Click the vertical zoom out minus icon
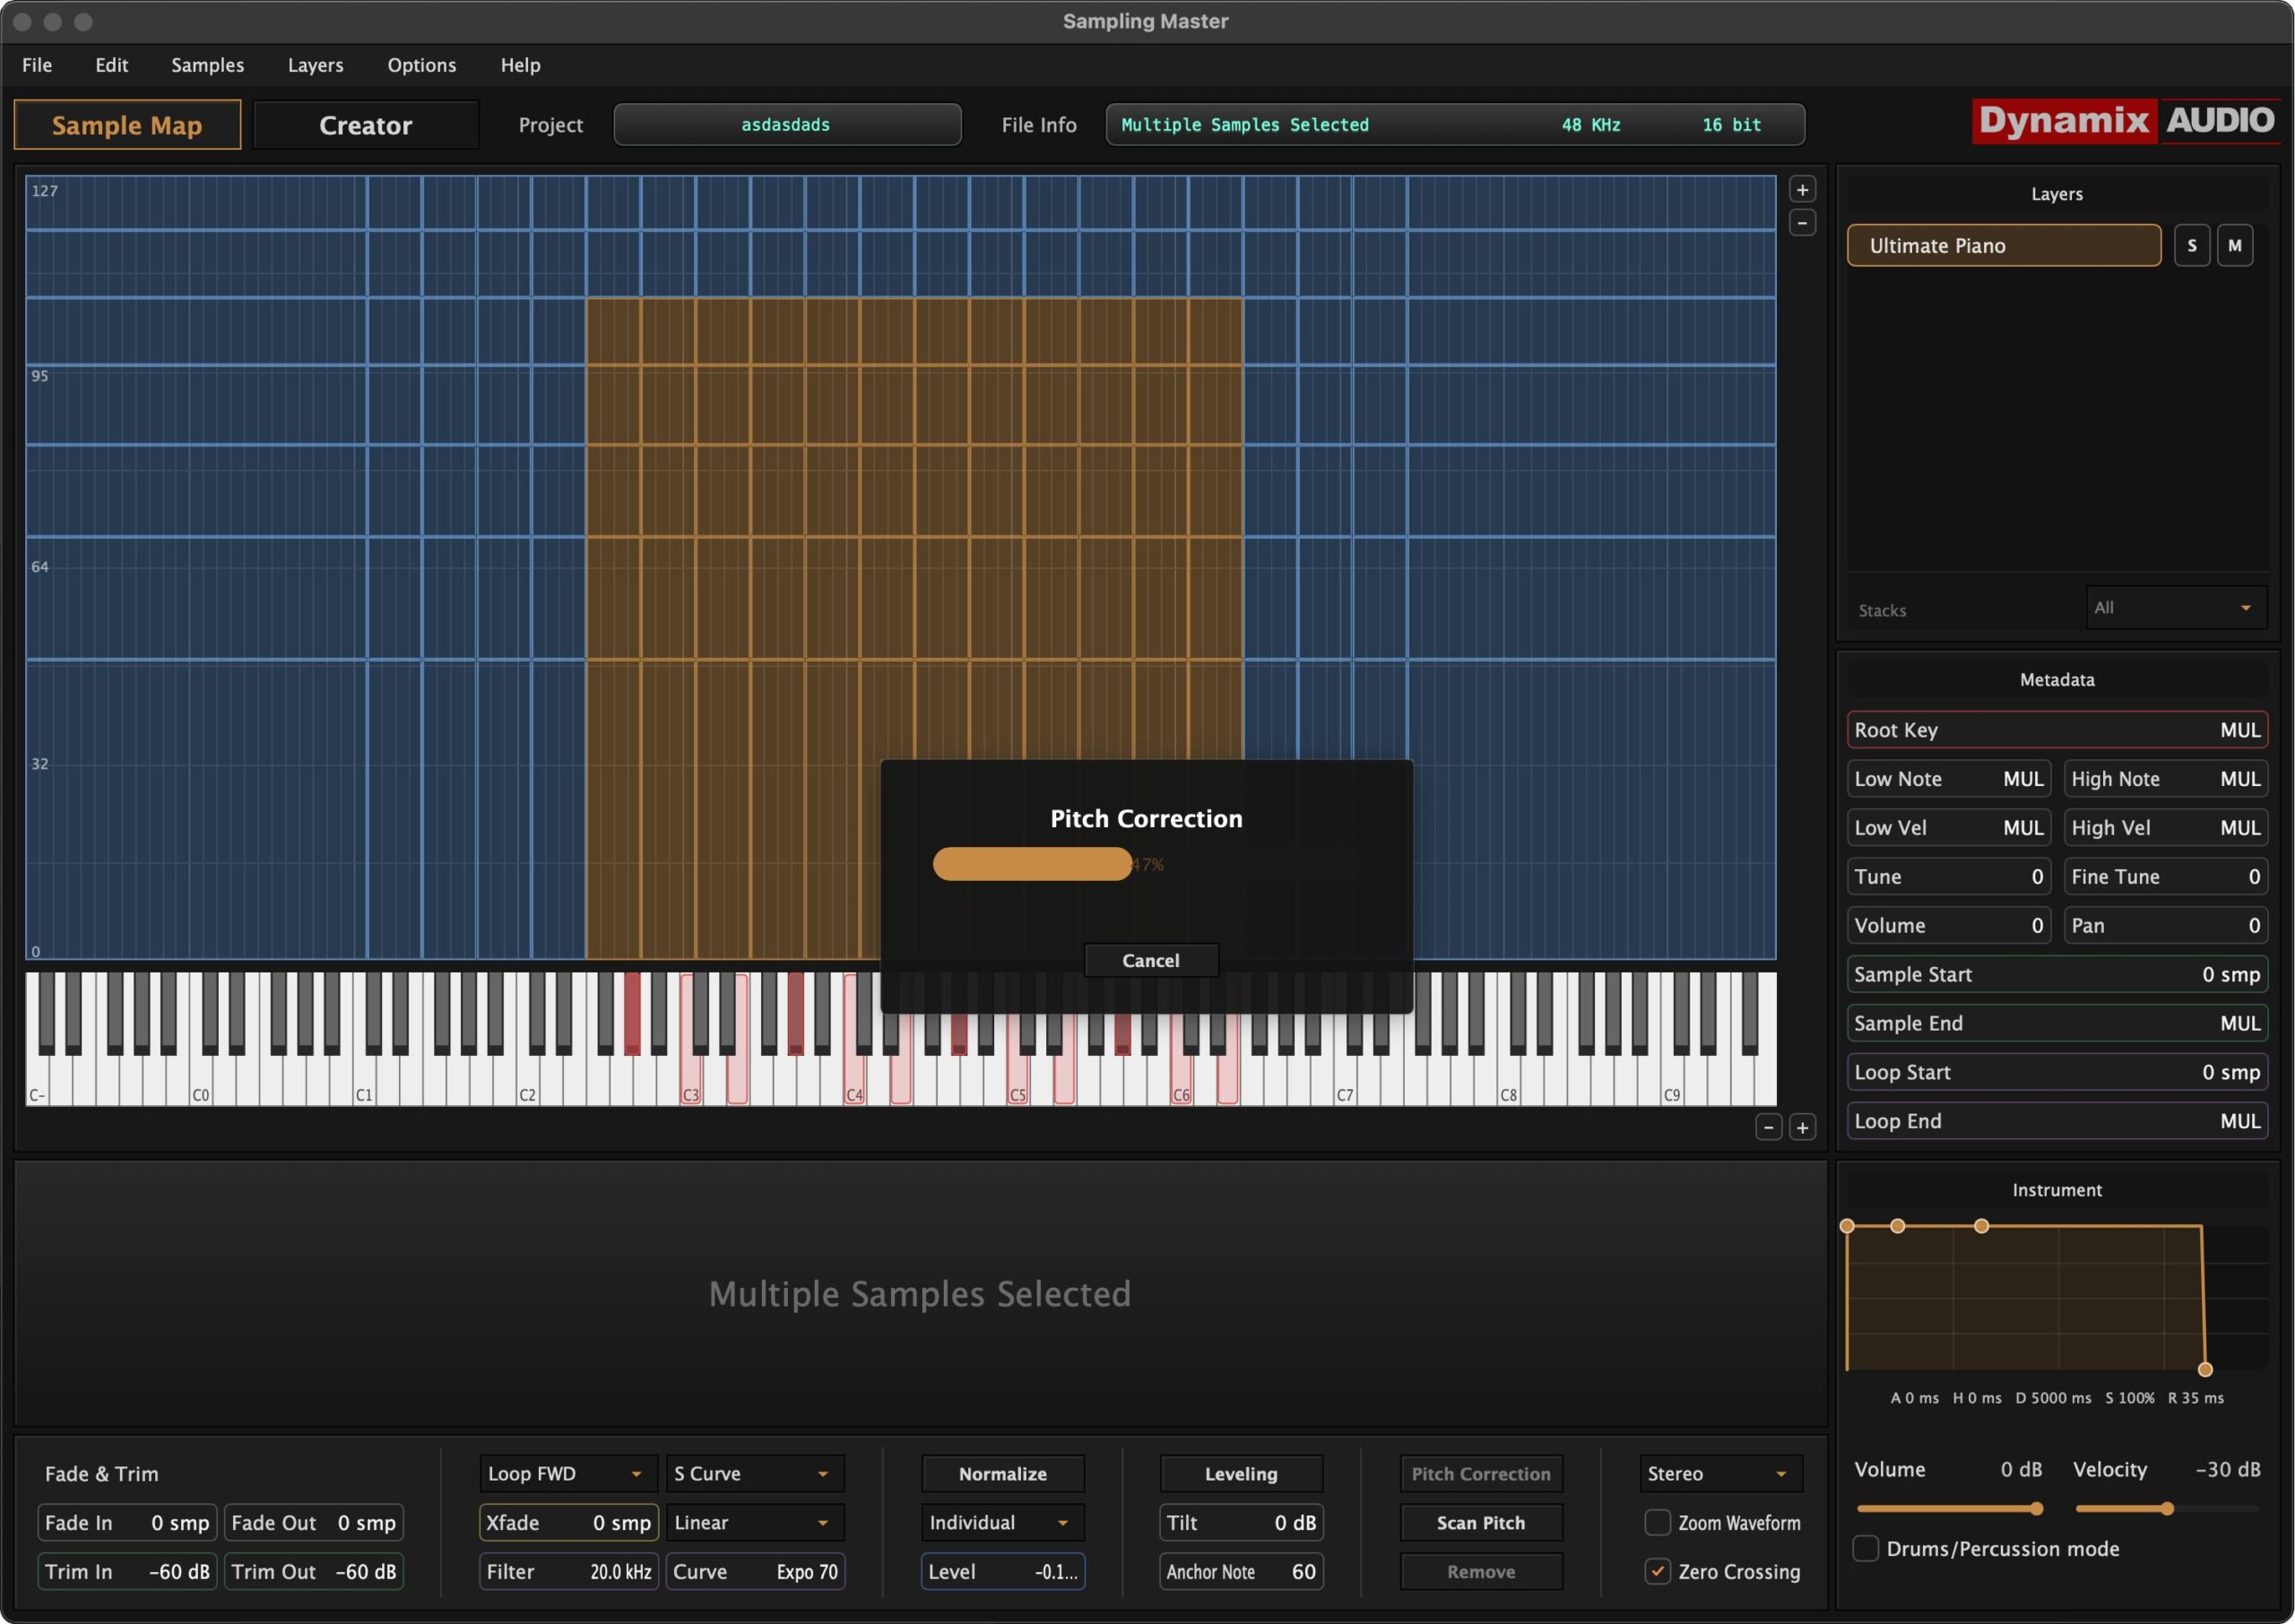2295x1624 pixels. point(1802,223)
